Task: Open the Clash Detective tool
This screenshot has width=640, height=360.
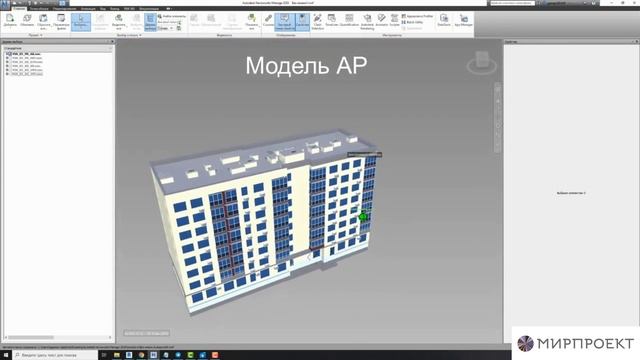Action: [x=318, y=21]
